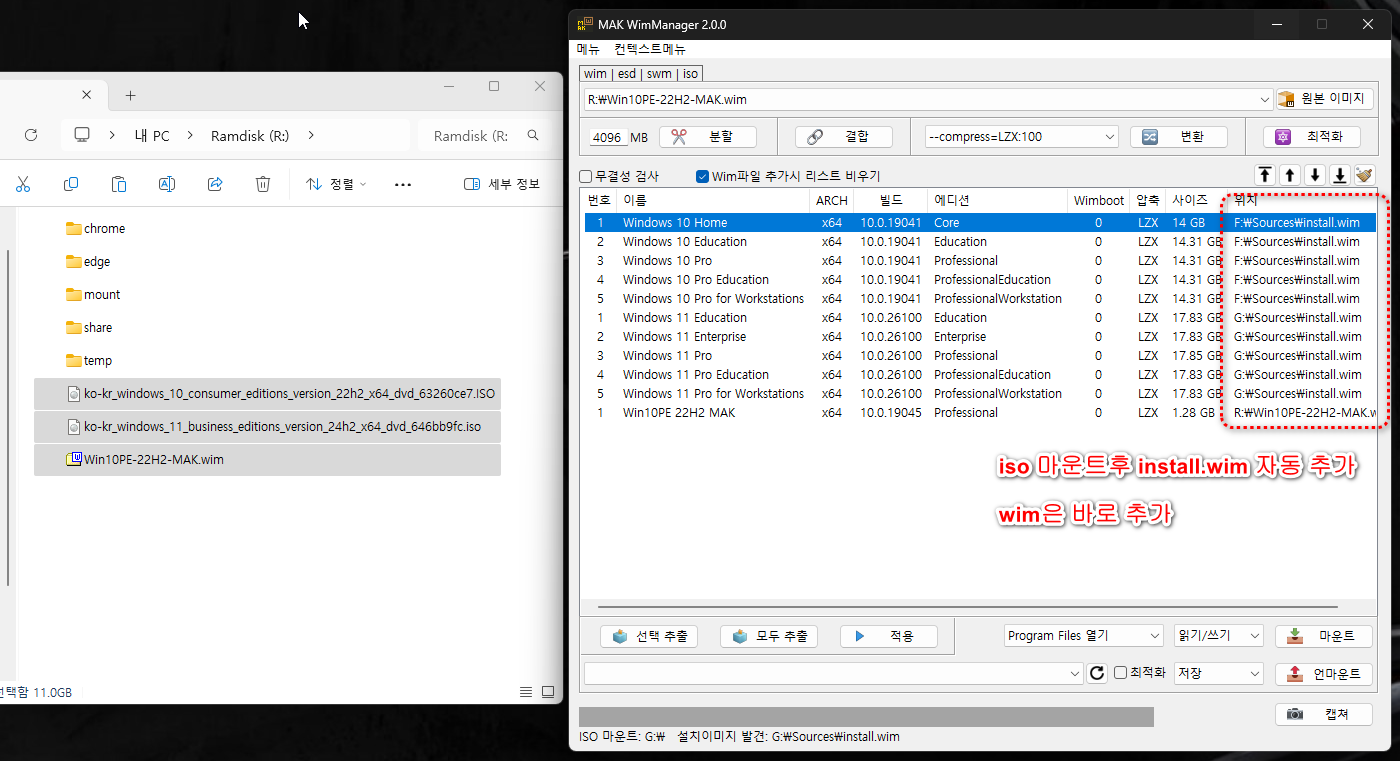Image resolution: width=1400 pixels, height=761 pixels.
Task: Select the wim | esd | swm | iso tab
Action: pos(641,74)
